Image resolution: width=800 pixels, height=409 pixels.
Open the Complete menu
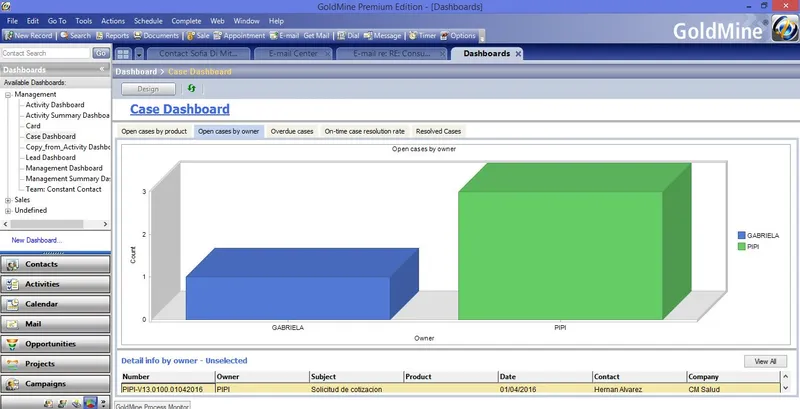tap(186, 21)
